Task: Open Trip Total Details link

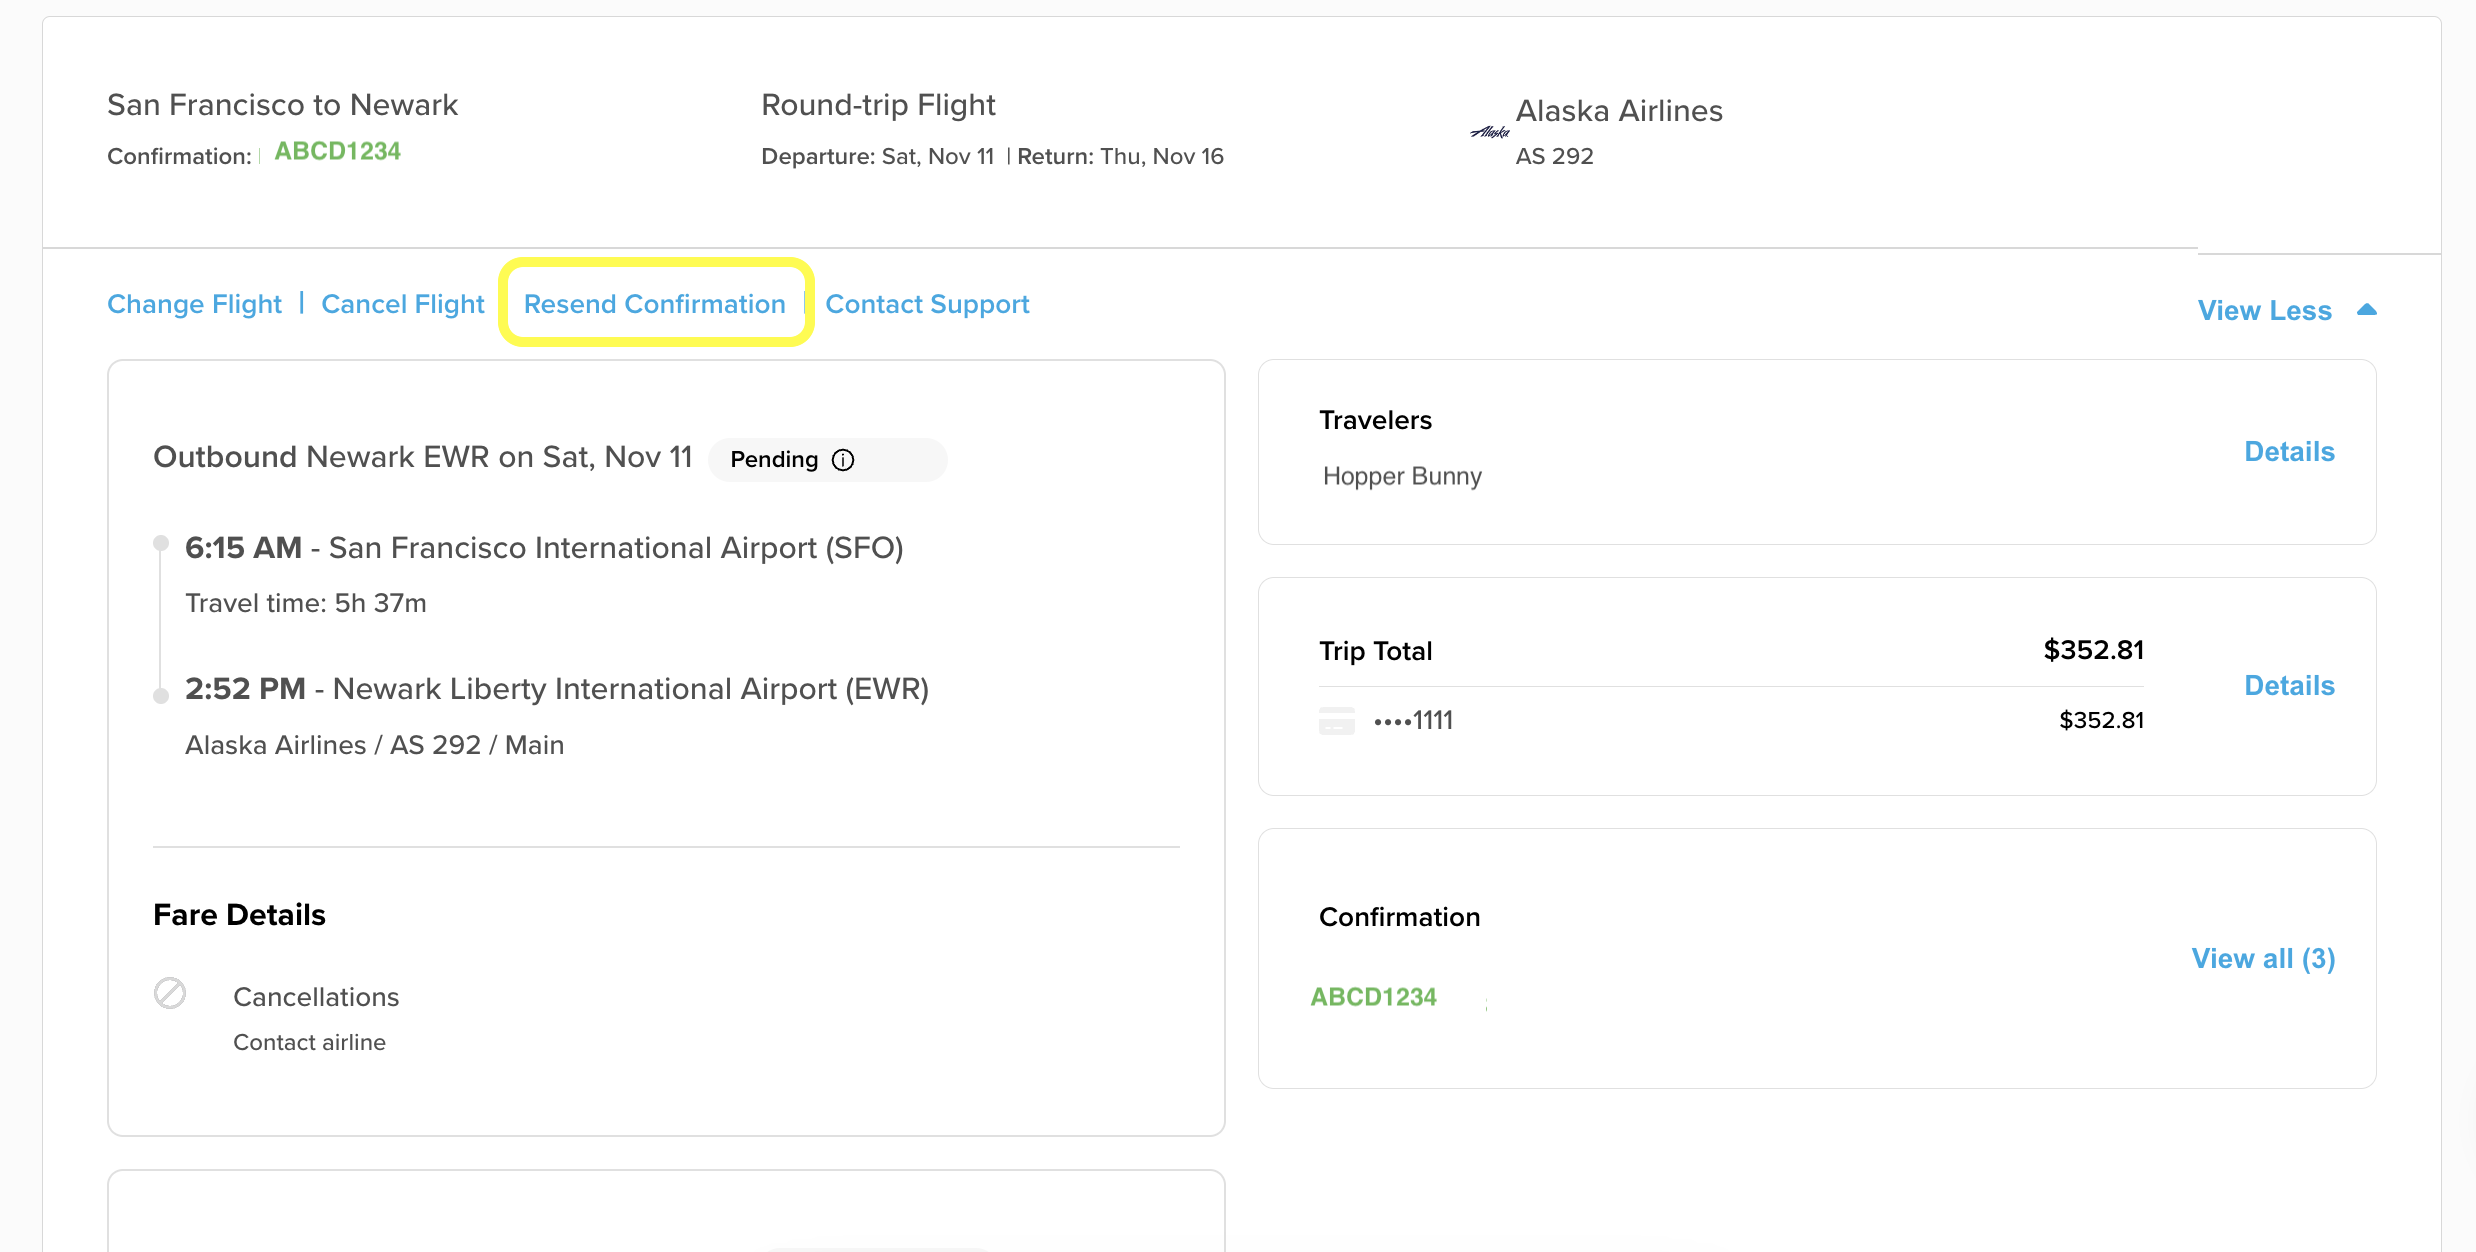Action: click(x=2289, y=686)
